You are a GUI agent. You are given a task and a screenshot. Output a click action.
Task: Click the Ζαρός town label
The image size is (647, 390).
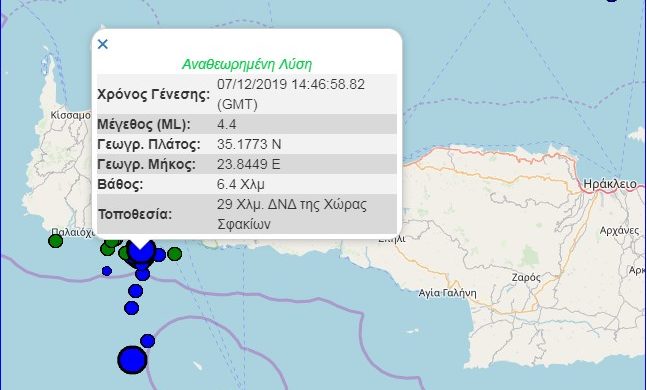click(526, 278)
